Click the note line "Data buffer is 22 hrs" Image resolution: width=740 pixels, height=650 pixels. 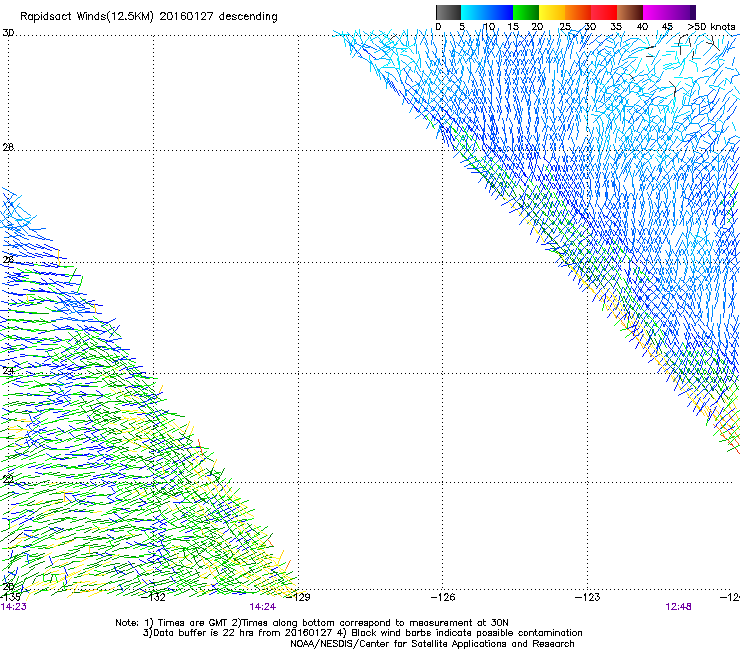(x=362, y=633)
